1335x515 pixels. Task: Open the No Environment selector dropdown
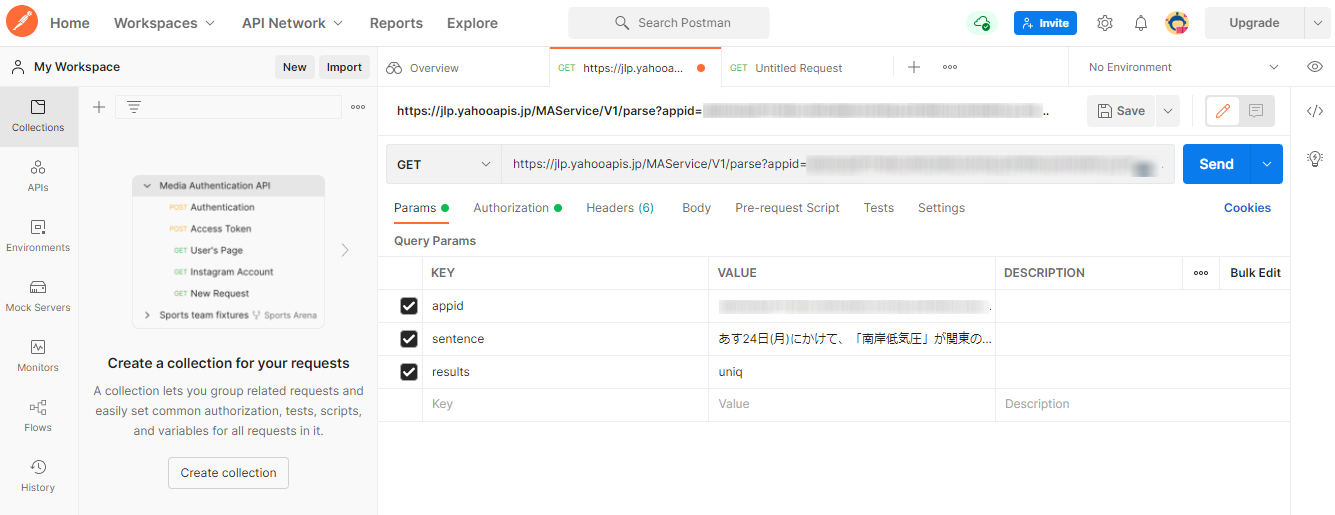tap(1183, 67)
